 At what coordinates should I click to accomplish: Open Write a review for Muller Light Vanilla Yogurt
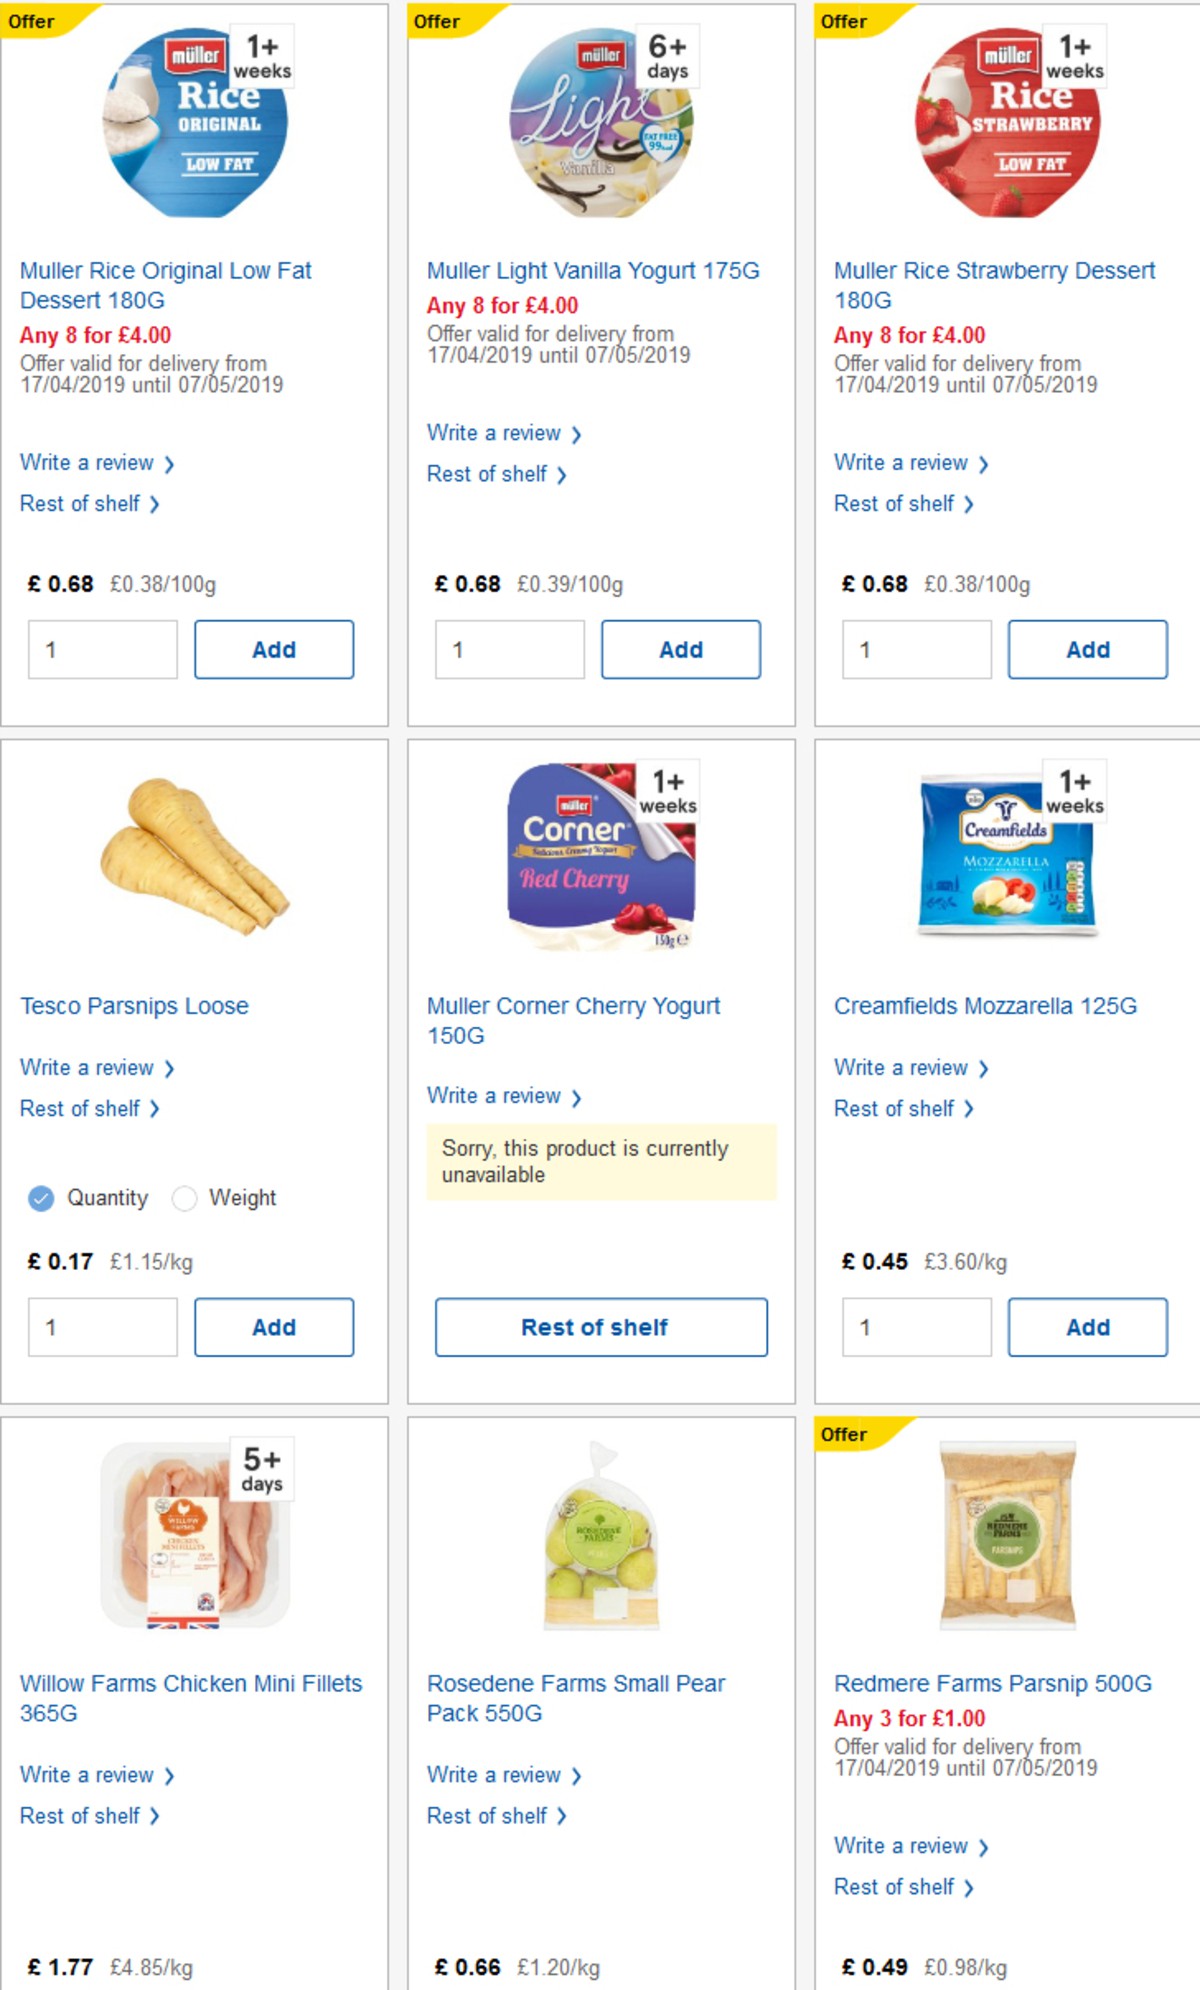[494, 432]
